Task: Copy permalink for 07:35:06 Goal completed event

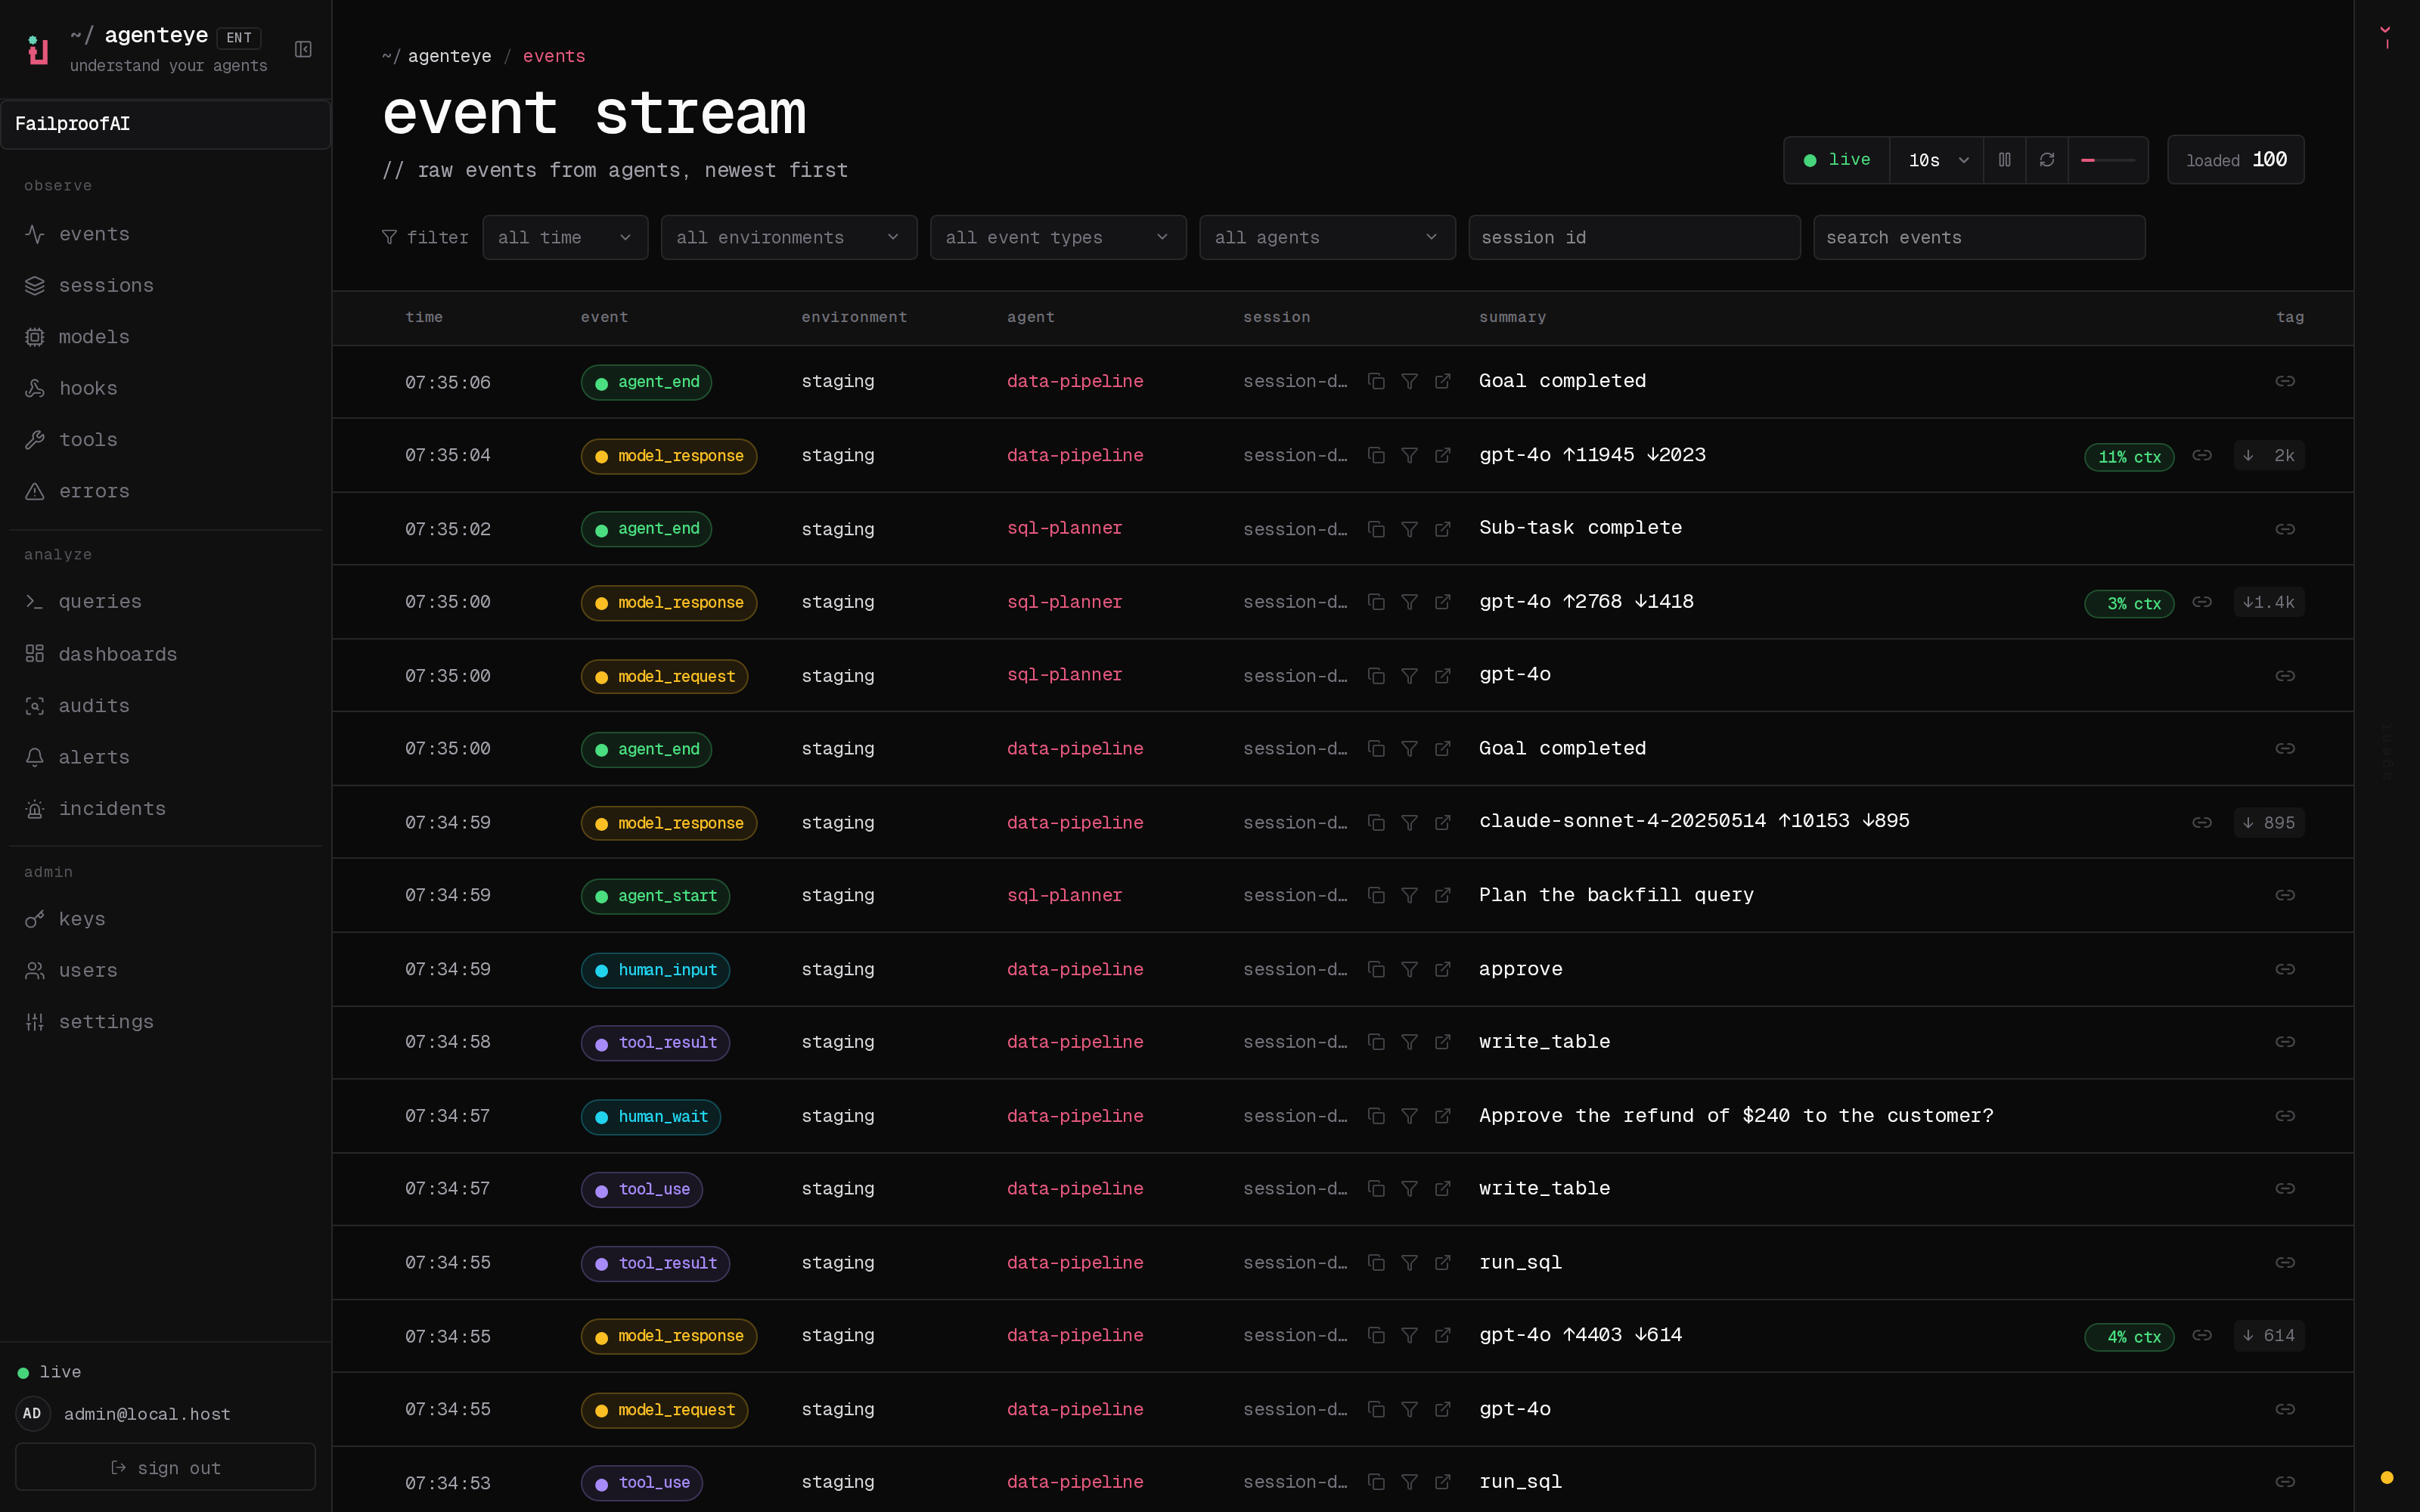Action: click(2285, 381)
